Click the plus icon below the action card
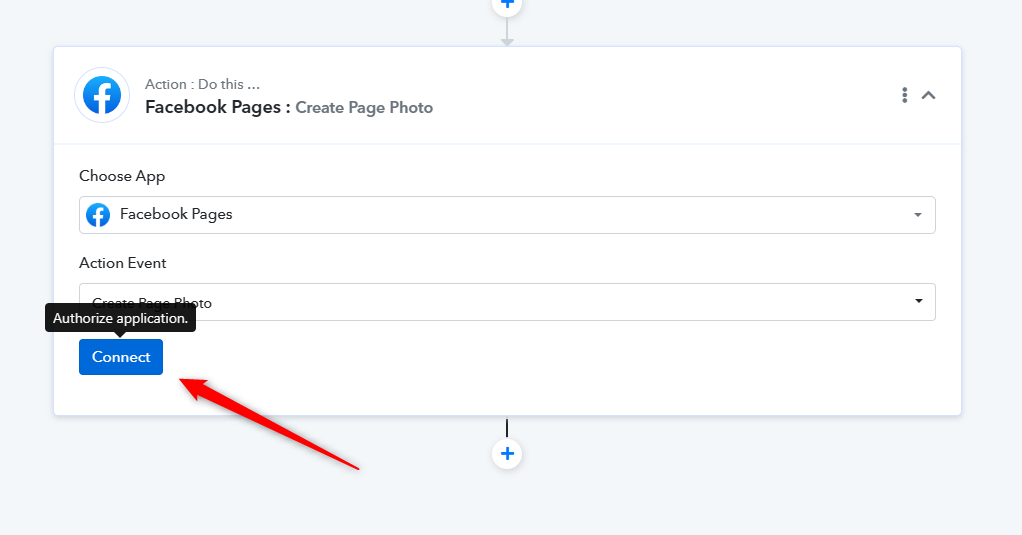This screenshot has width=1022, height=535. [x=507, y=454]
